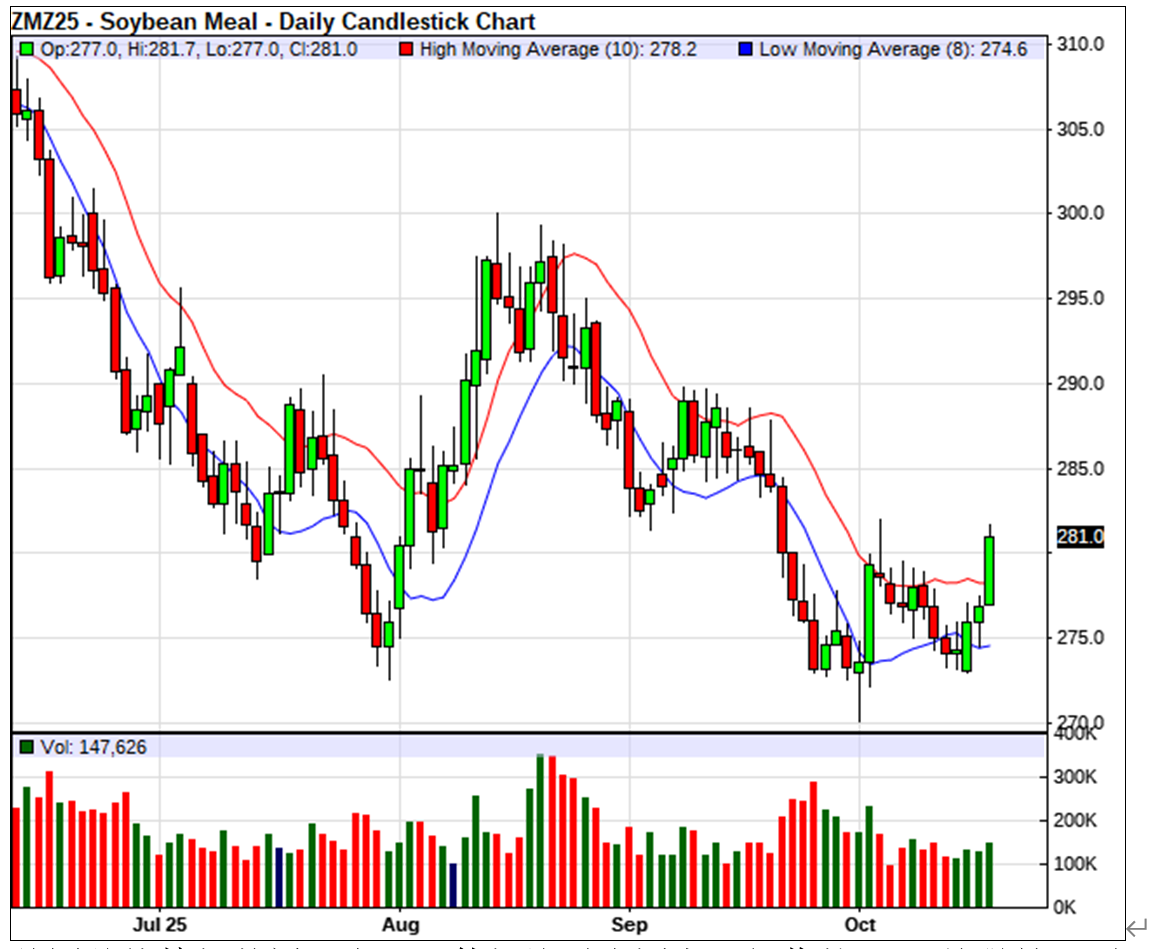This screenshot has width=1149, height=949.
Task: Click the Sep date axis label
Action: (x=629, y=923)
